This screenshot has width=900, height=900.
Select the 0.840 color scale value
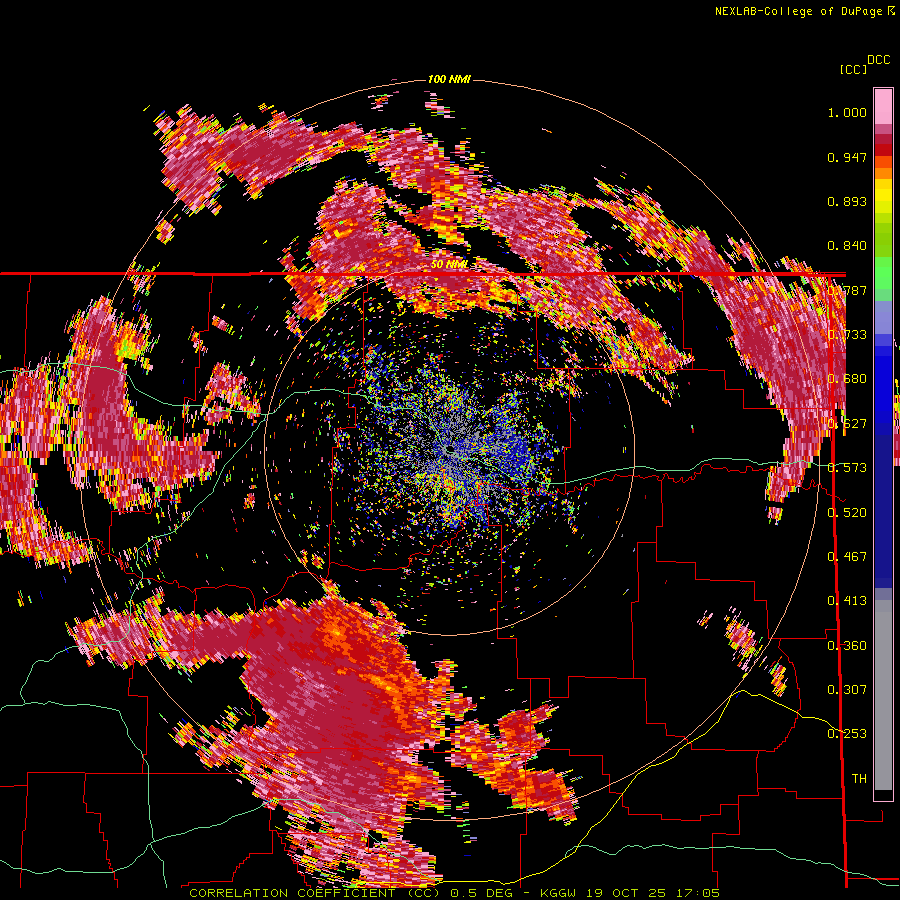tap(847, 246)
